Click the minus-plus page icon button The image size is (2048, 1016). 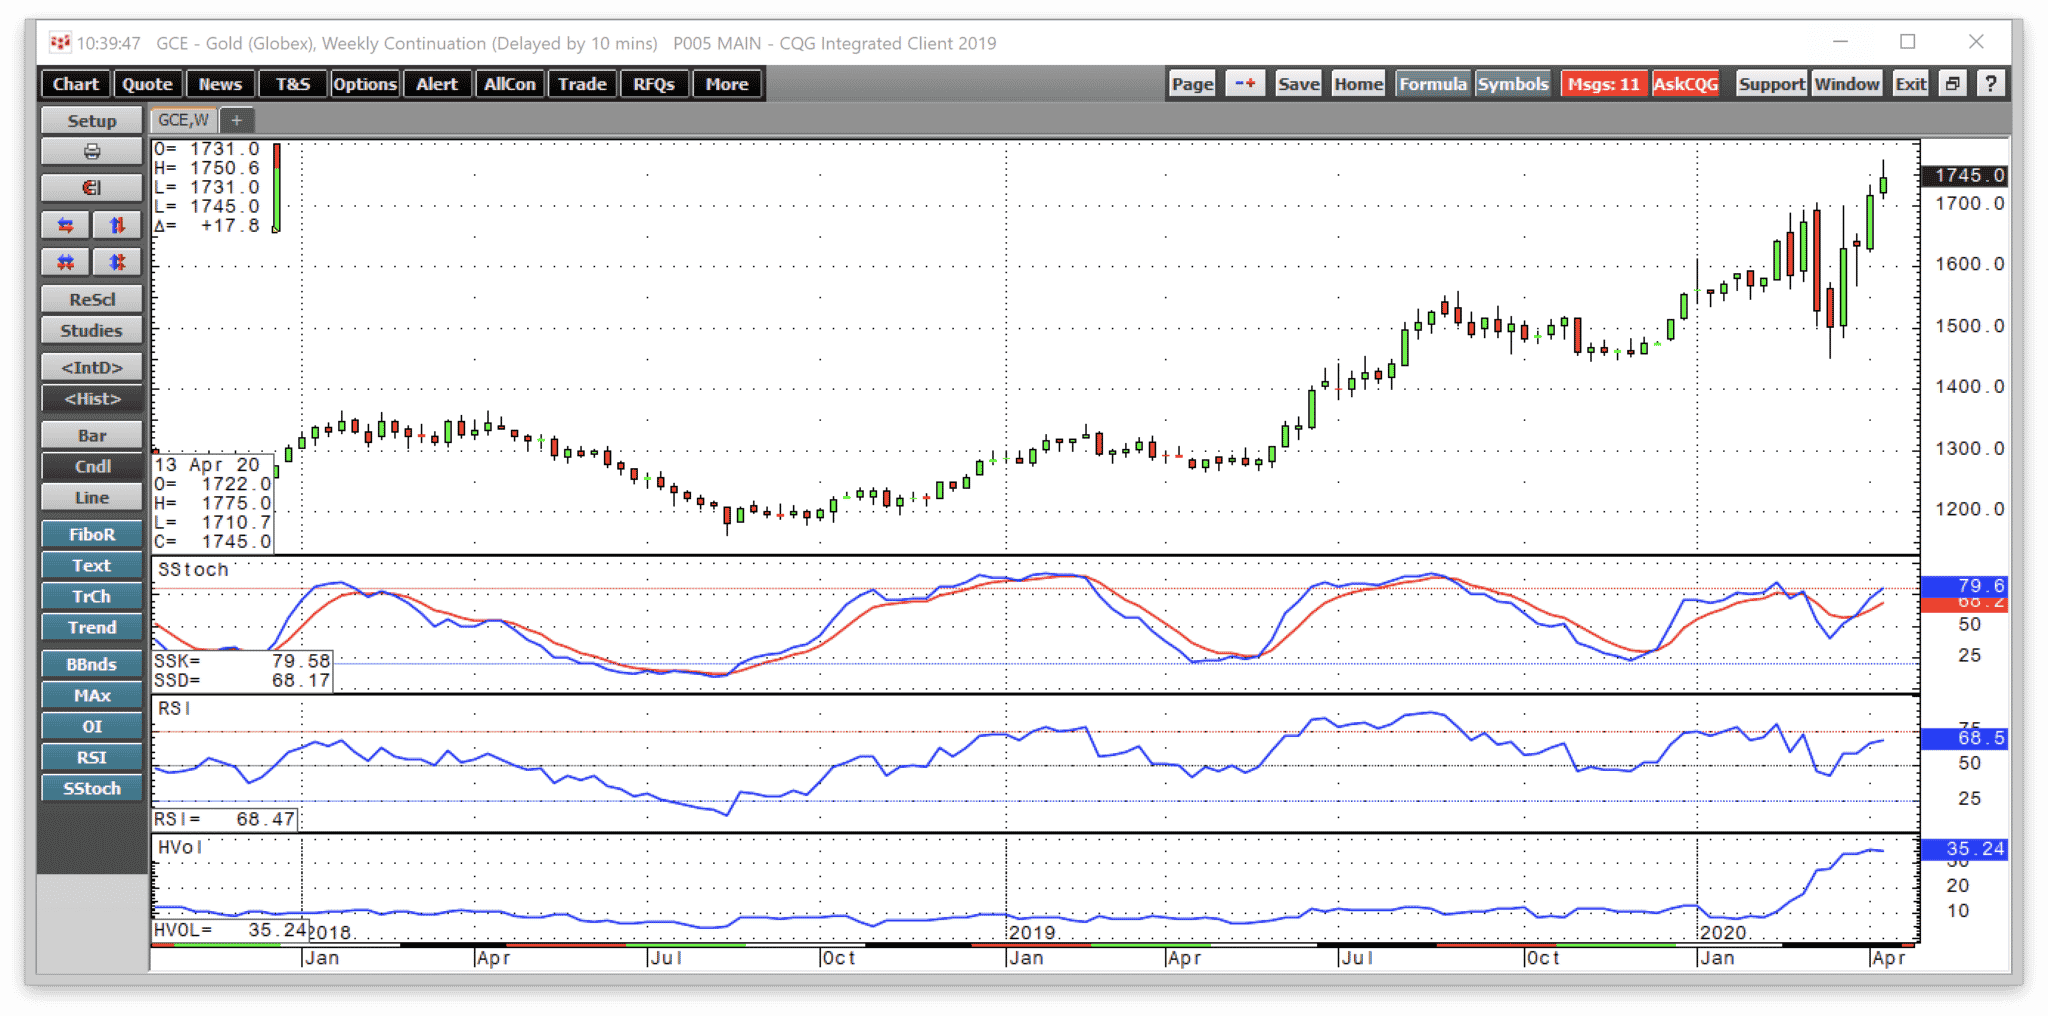coord(1245,84)
